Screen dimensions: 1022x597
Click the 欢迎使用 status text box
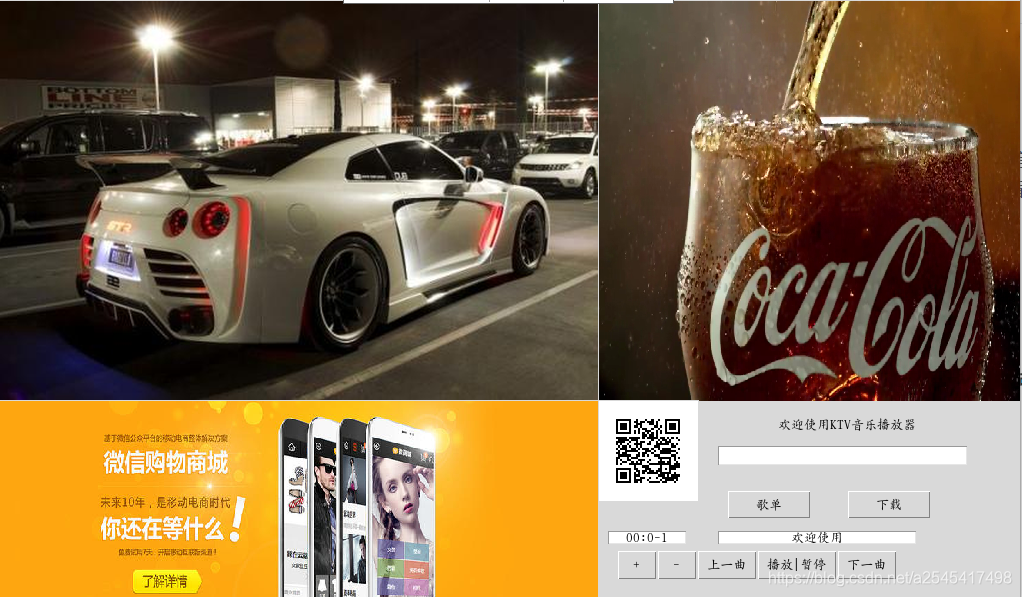click(817, 538)
